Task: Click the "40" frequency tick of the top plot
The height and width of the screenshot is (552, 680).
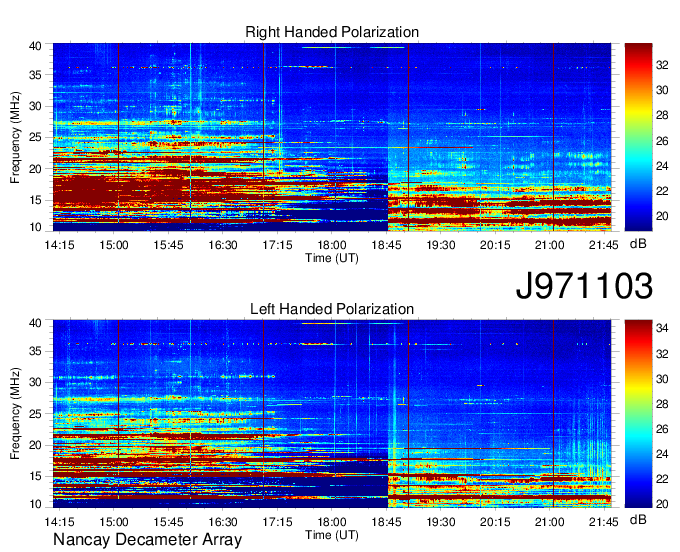Action: [36, 46]
